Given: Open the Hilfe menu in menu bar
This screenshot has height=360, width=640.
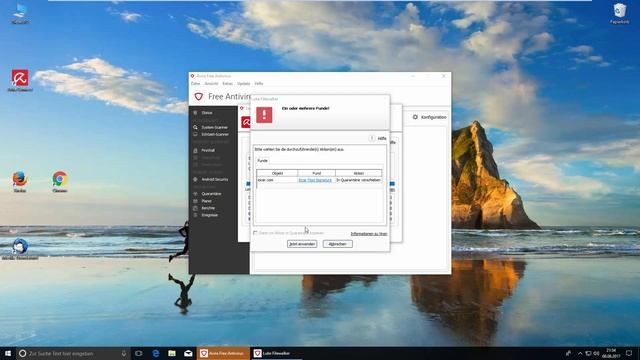Looking at the screenshot, I should (x=259, y=84).
